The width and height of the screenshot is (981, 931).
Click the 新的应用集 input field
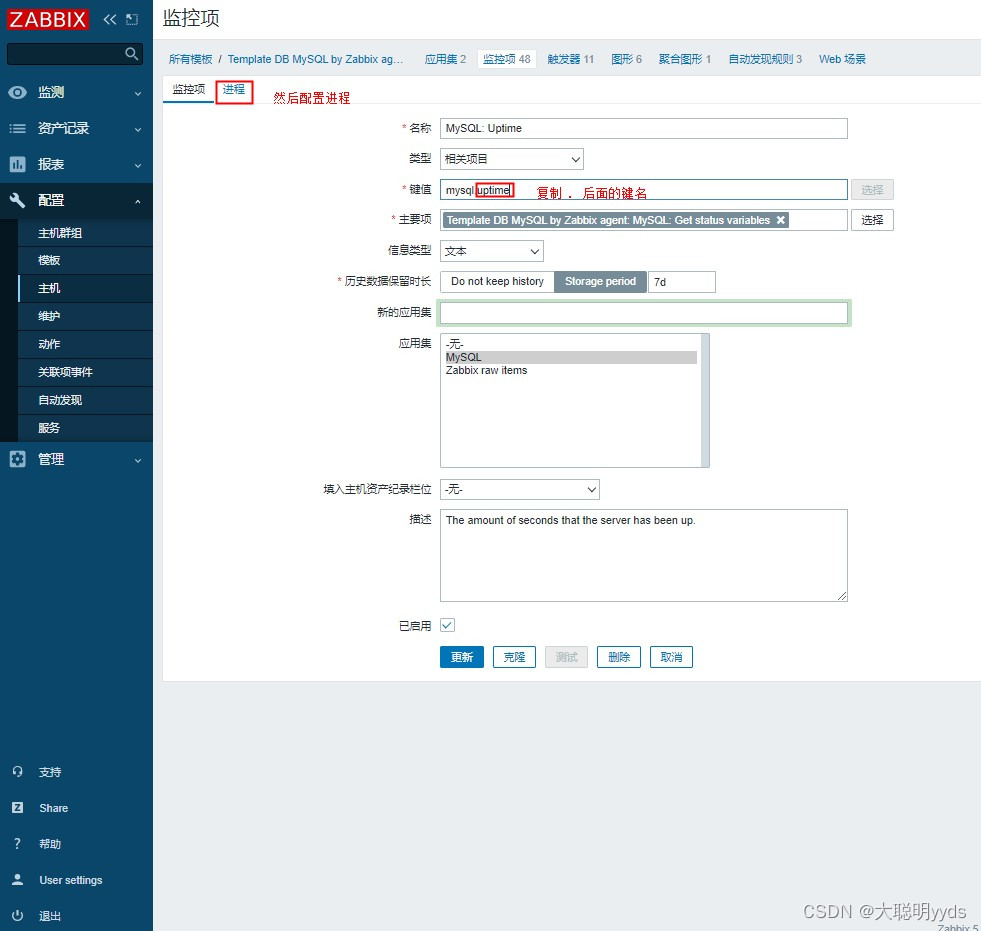click(x=644, y=313)
